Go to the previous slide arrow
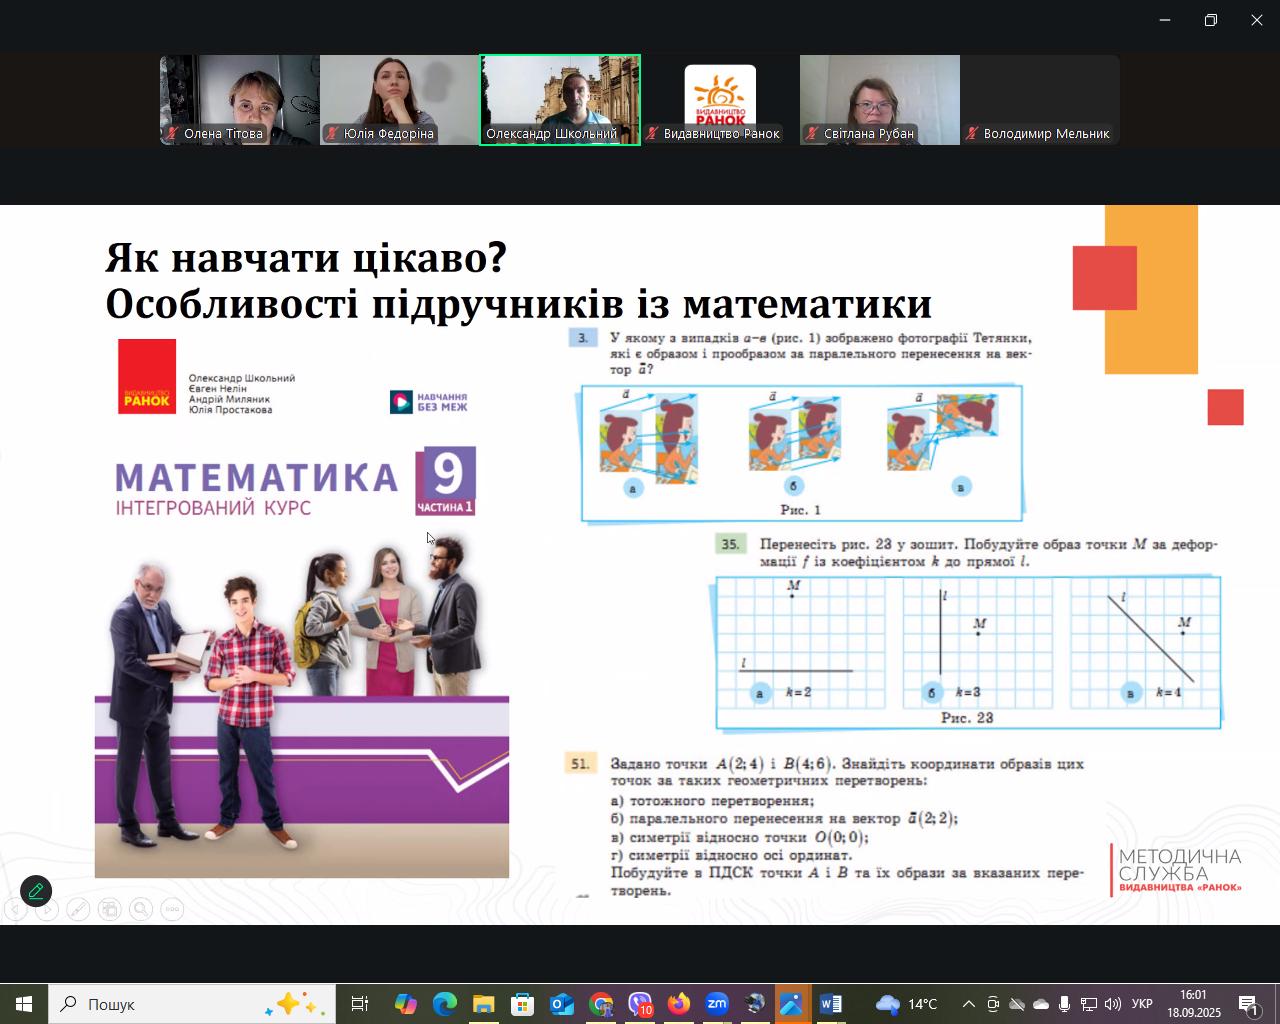Screen dimensions: 1280x1024 (14, 910)
